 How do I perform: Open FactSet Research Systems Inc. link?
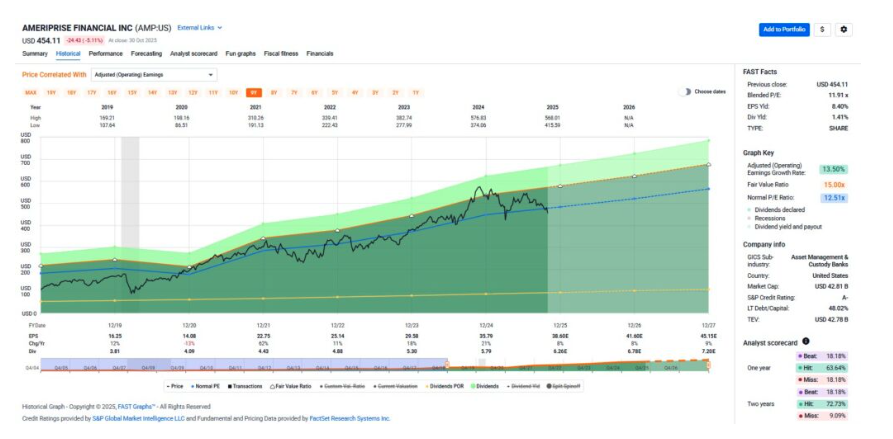coord(350,418)
